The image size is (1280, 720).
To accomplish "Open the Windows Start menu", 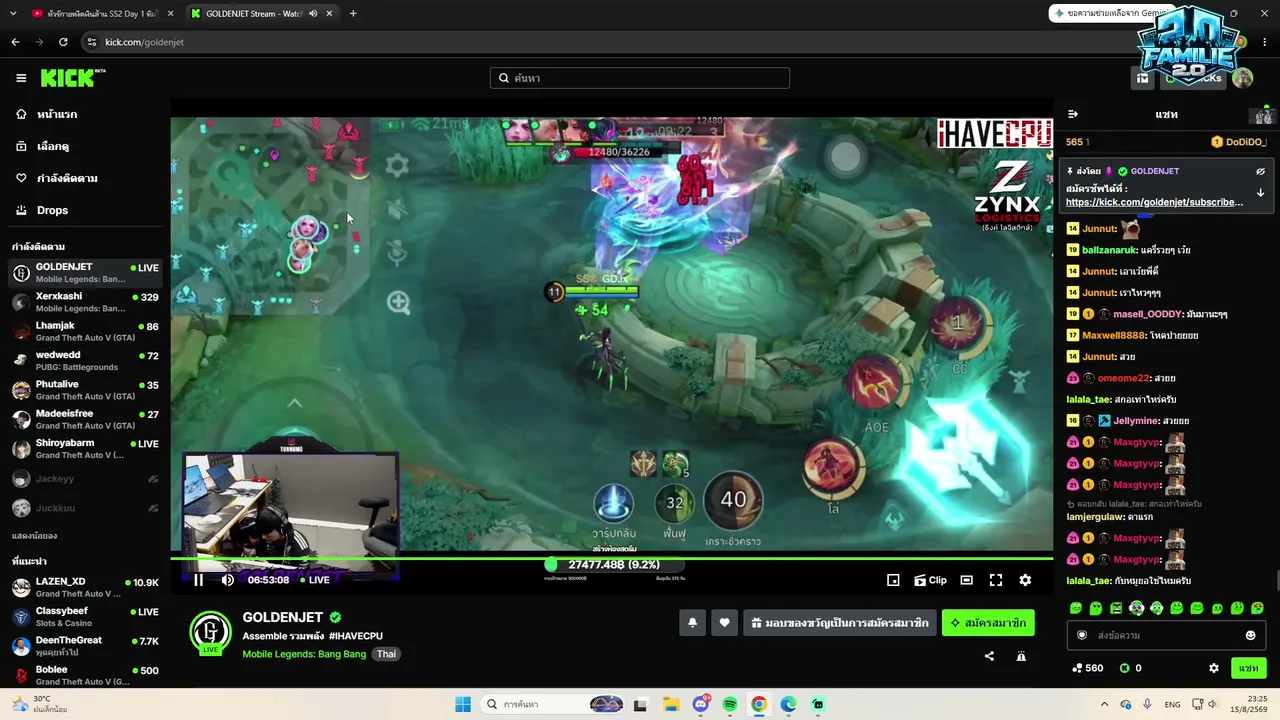I will coord(463,704).
